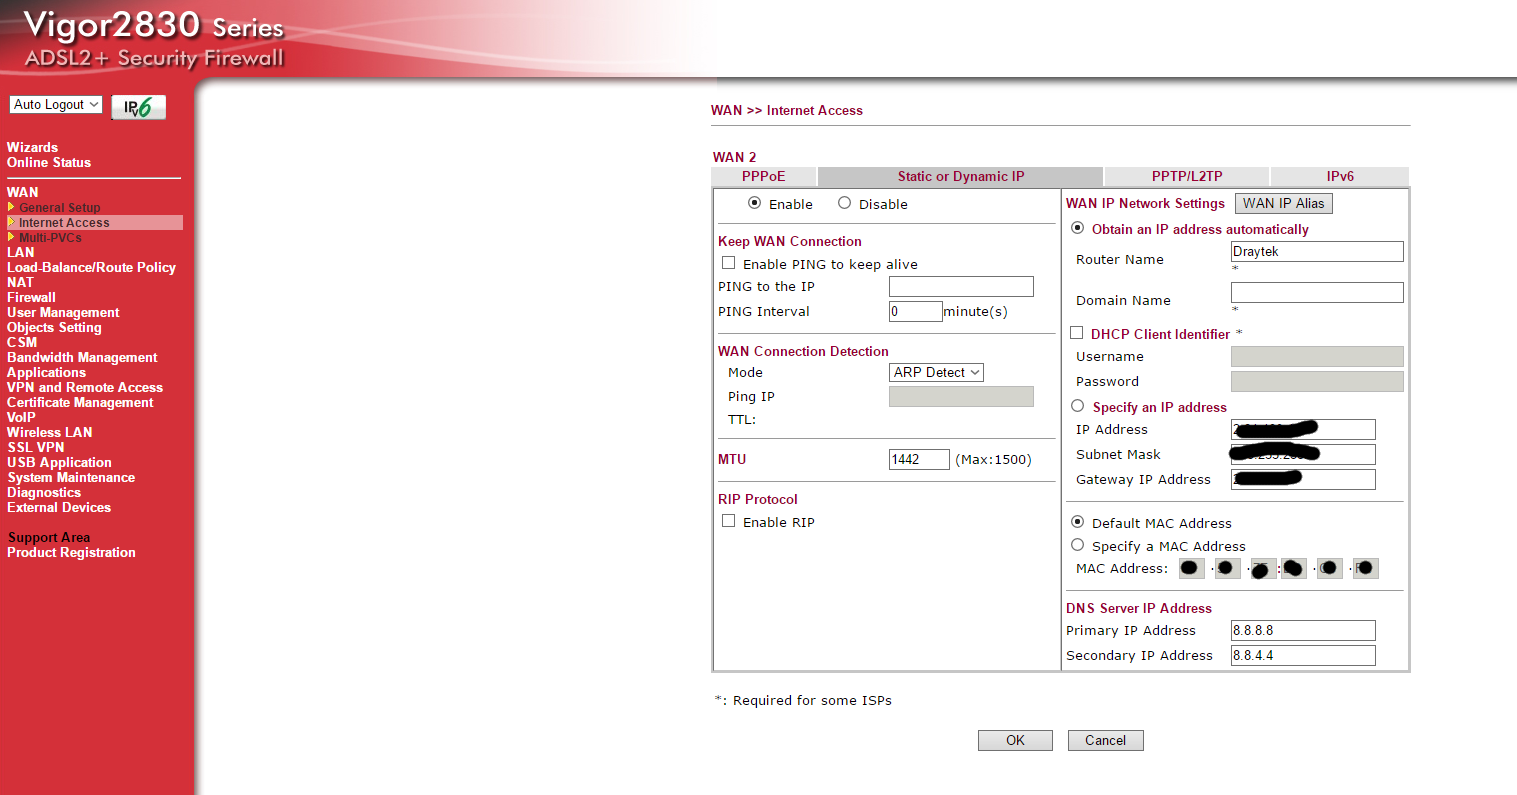The height and width of the screenshot is (795, 1517).
Task: Click the IPv6 icon button
Action: tap(138, 107)
